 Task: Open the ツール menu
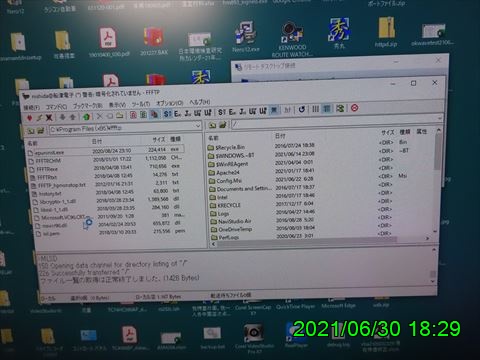click(141, 104)
